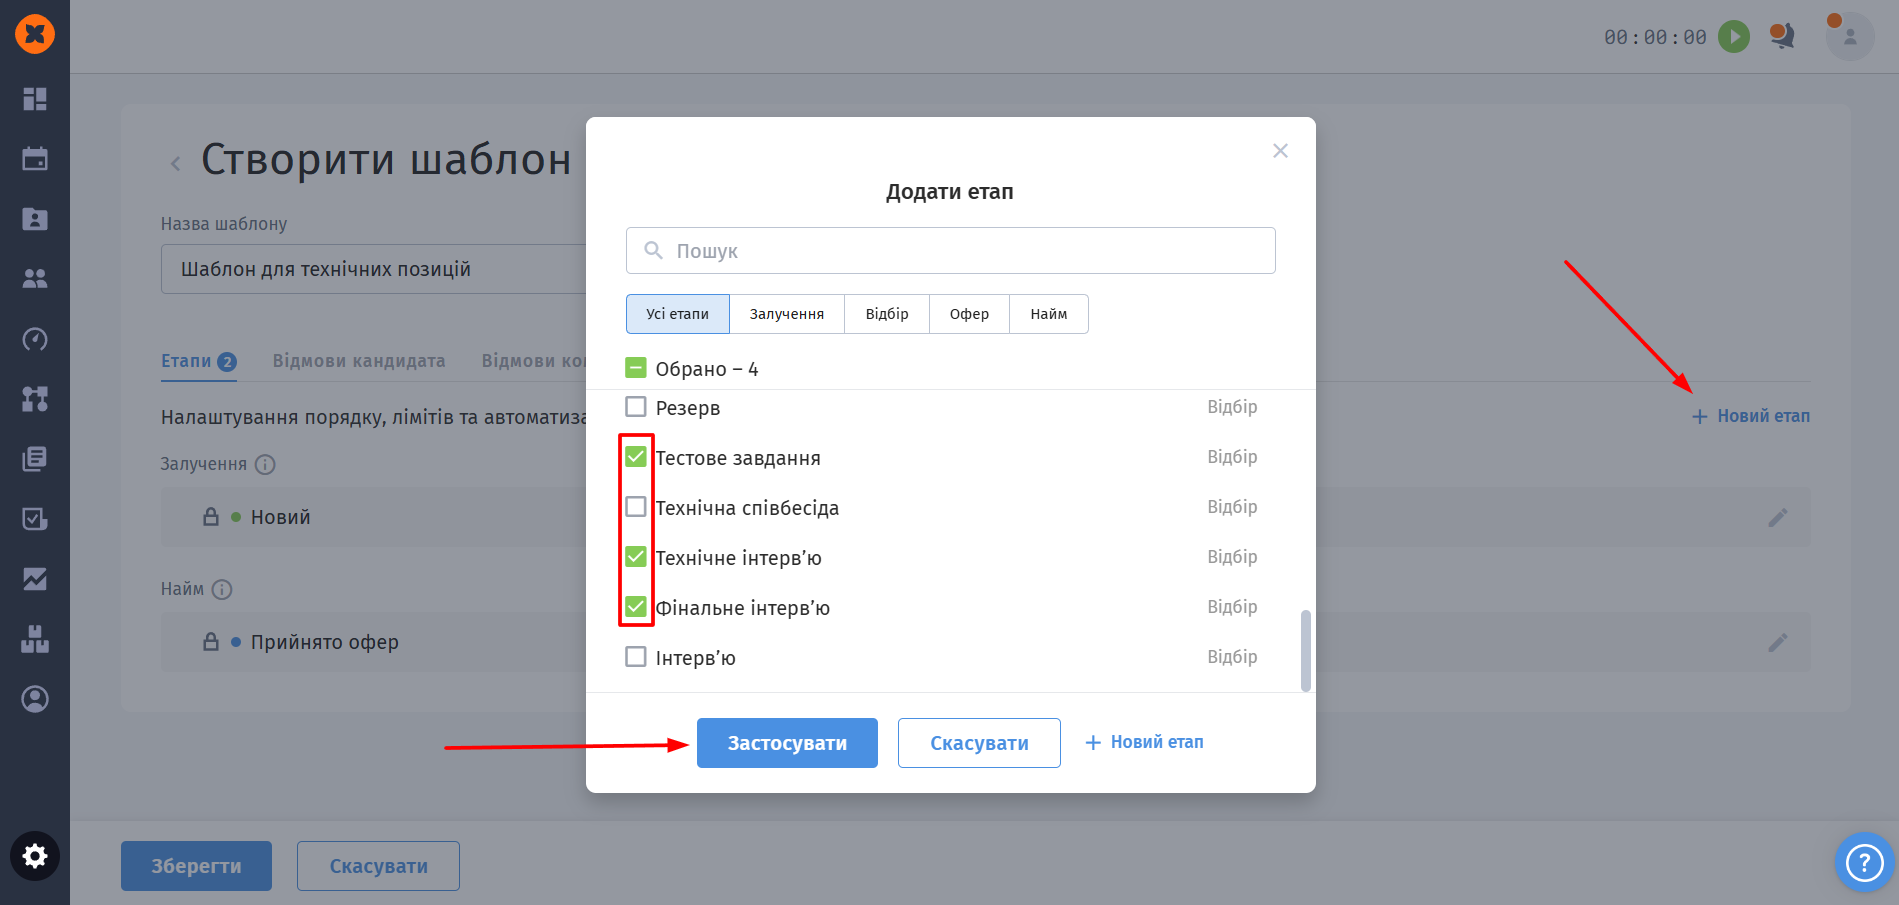Click Новий етап link inside the dialog
Image resolution: width=1899 pixels, height=905 pixels.
point(1145,742)
